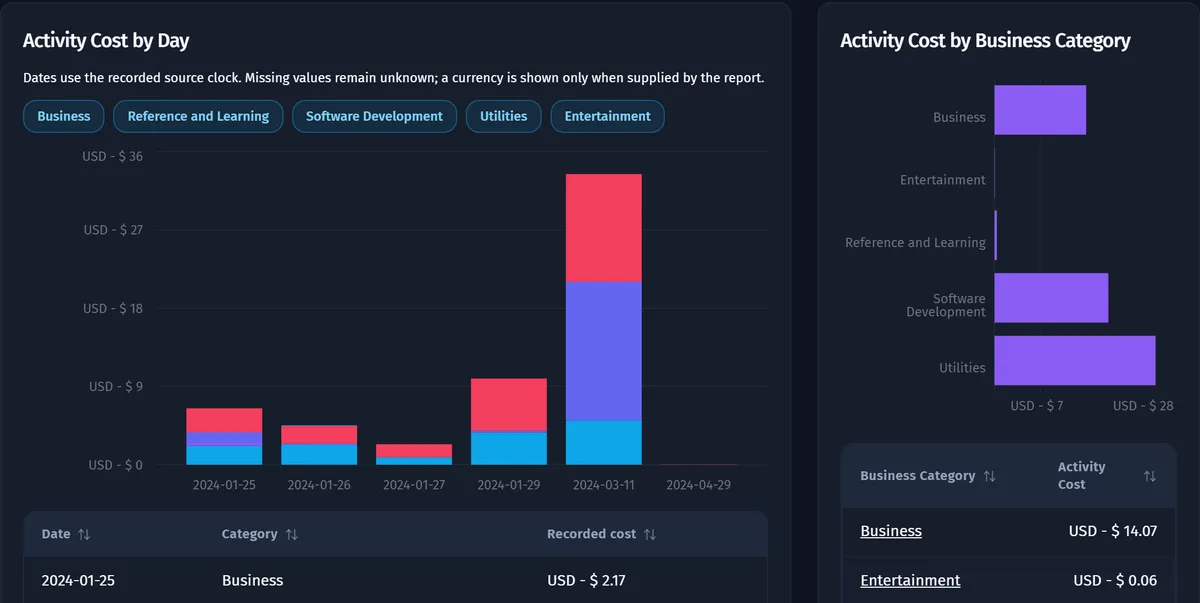The width and height of the screenshot is (1200, 603).
Task: Click the 'Software Development' chart axis label
Action: 946,305
